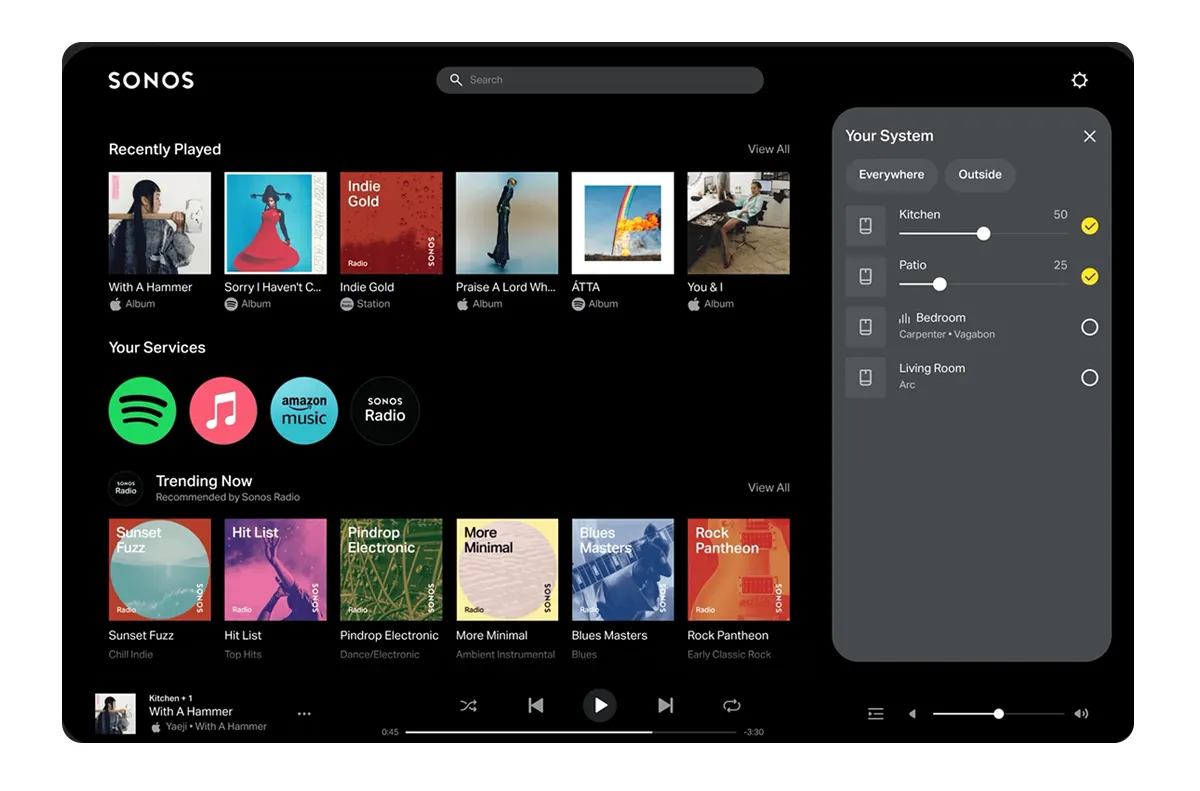Viewport: 1200px width, 791px height.
Task: View all Recently Played items
Action: (x=769, y=149)
